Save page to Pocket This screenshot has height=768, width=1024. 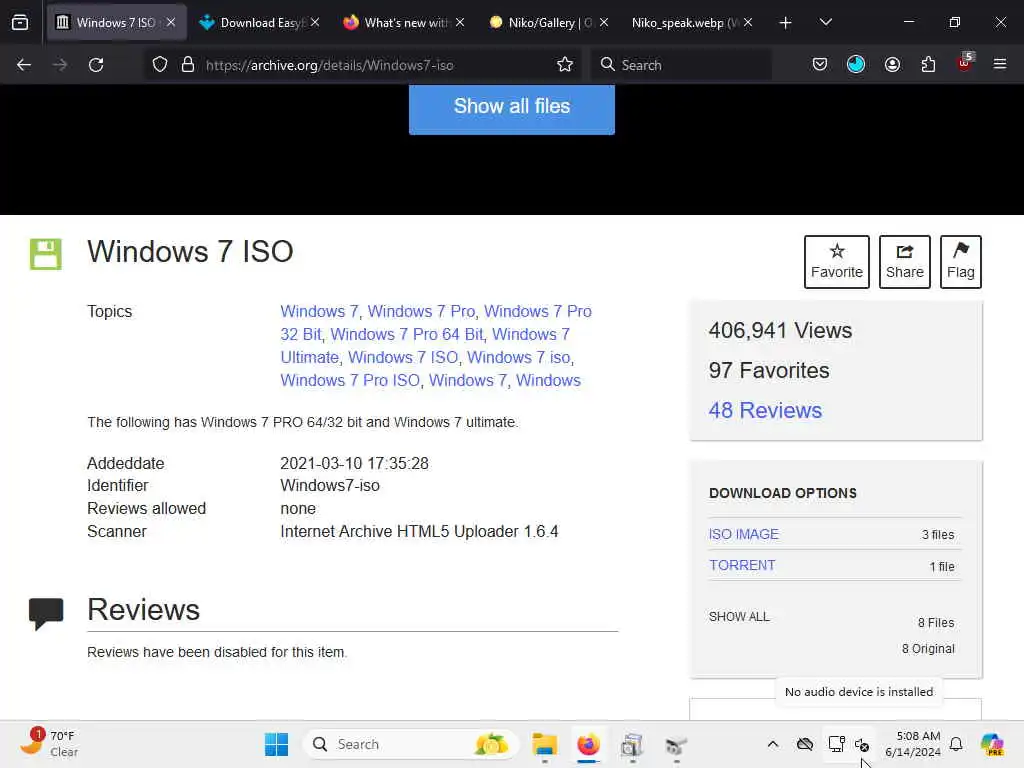820,65
